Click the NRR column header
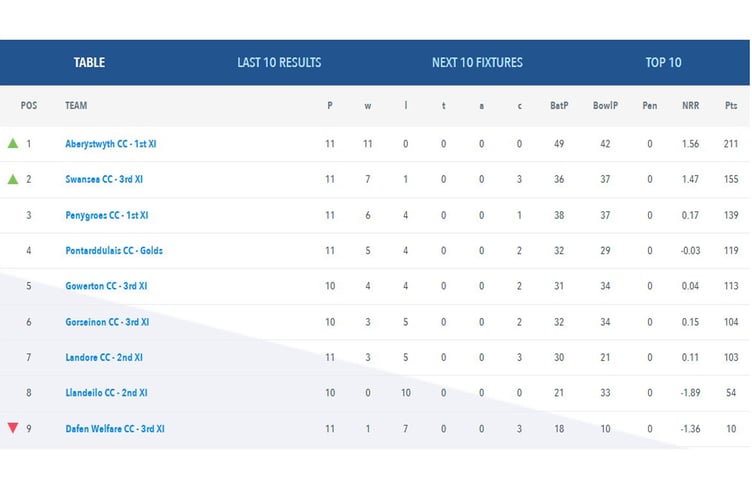752x501 pixels. pyautogui.click(x=690, y=106)
